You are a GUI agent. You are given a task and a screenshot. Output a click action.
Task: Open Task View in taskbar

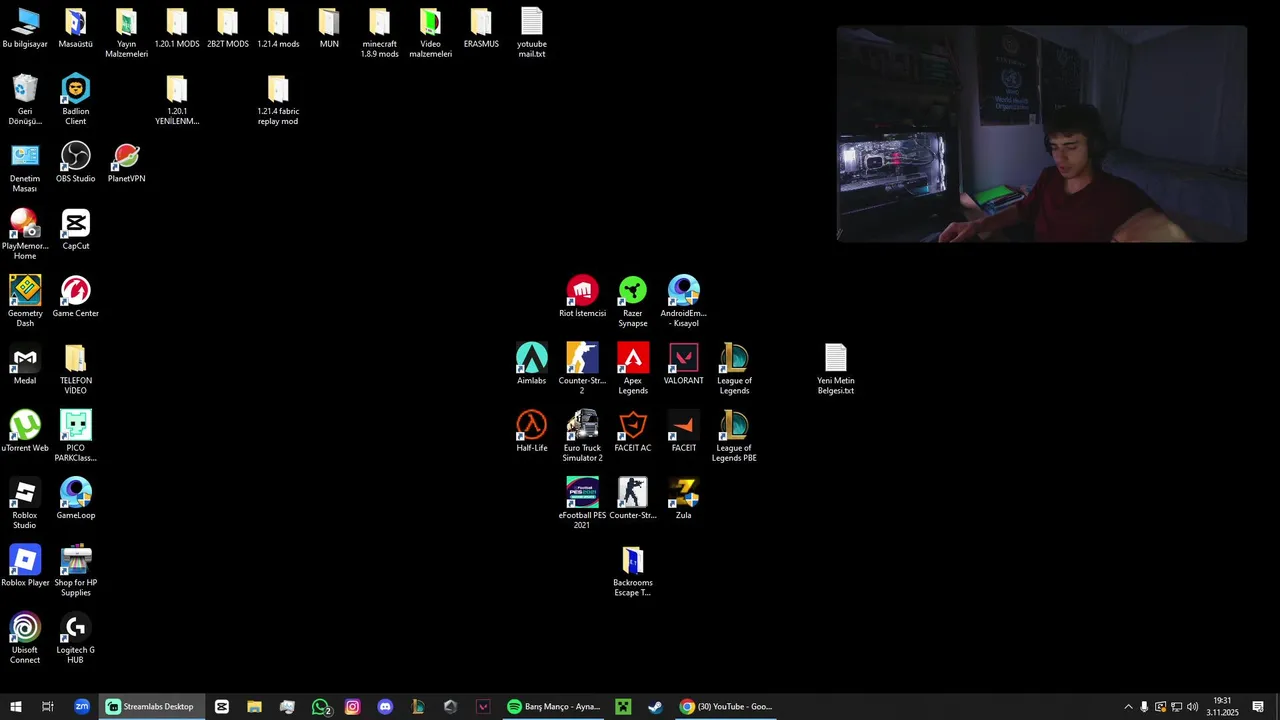coord(47,707)
